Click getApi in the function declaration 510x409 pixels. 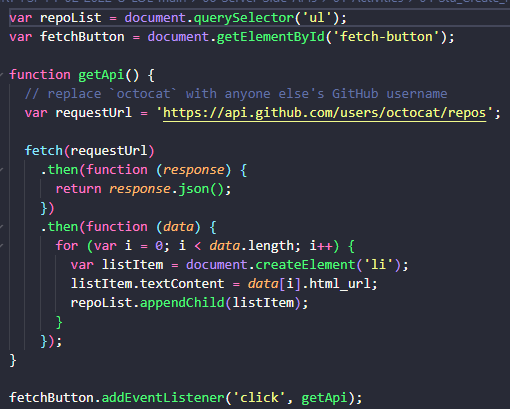pyautogui.click(x=101, y=75)
